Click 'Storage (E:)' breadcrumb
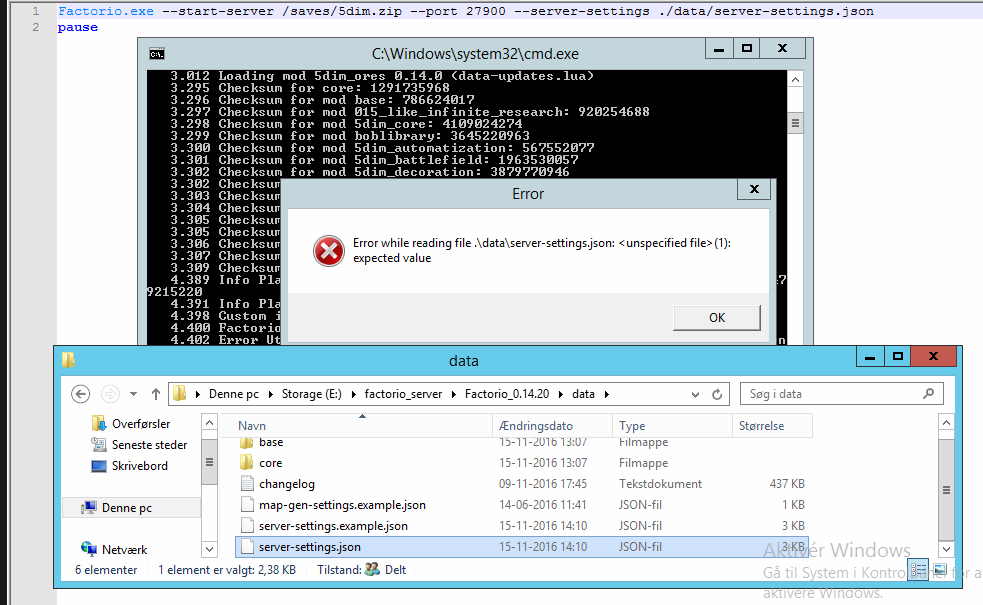This screenshot has width=983, height=605. (312, 394)
